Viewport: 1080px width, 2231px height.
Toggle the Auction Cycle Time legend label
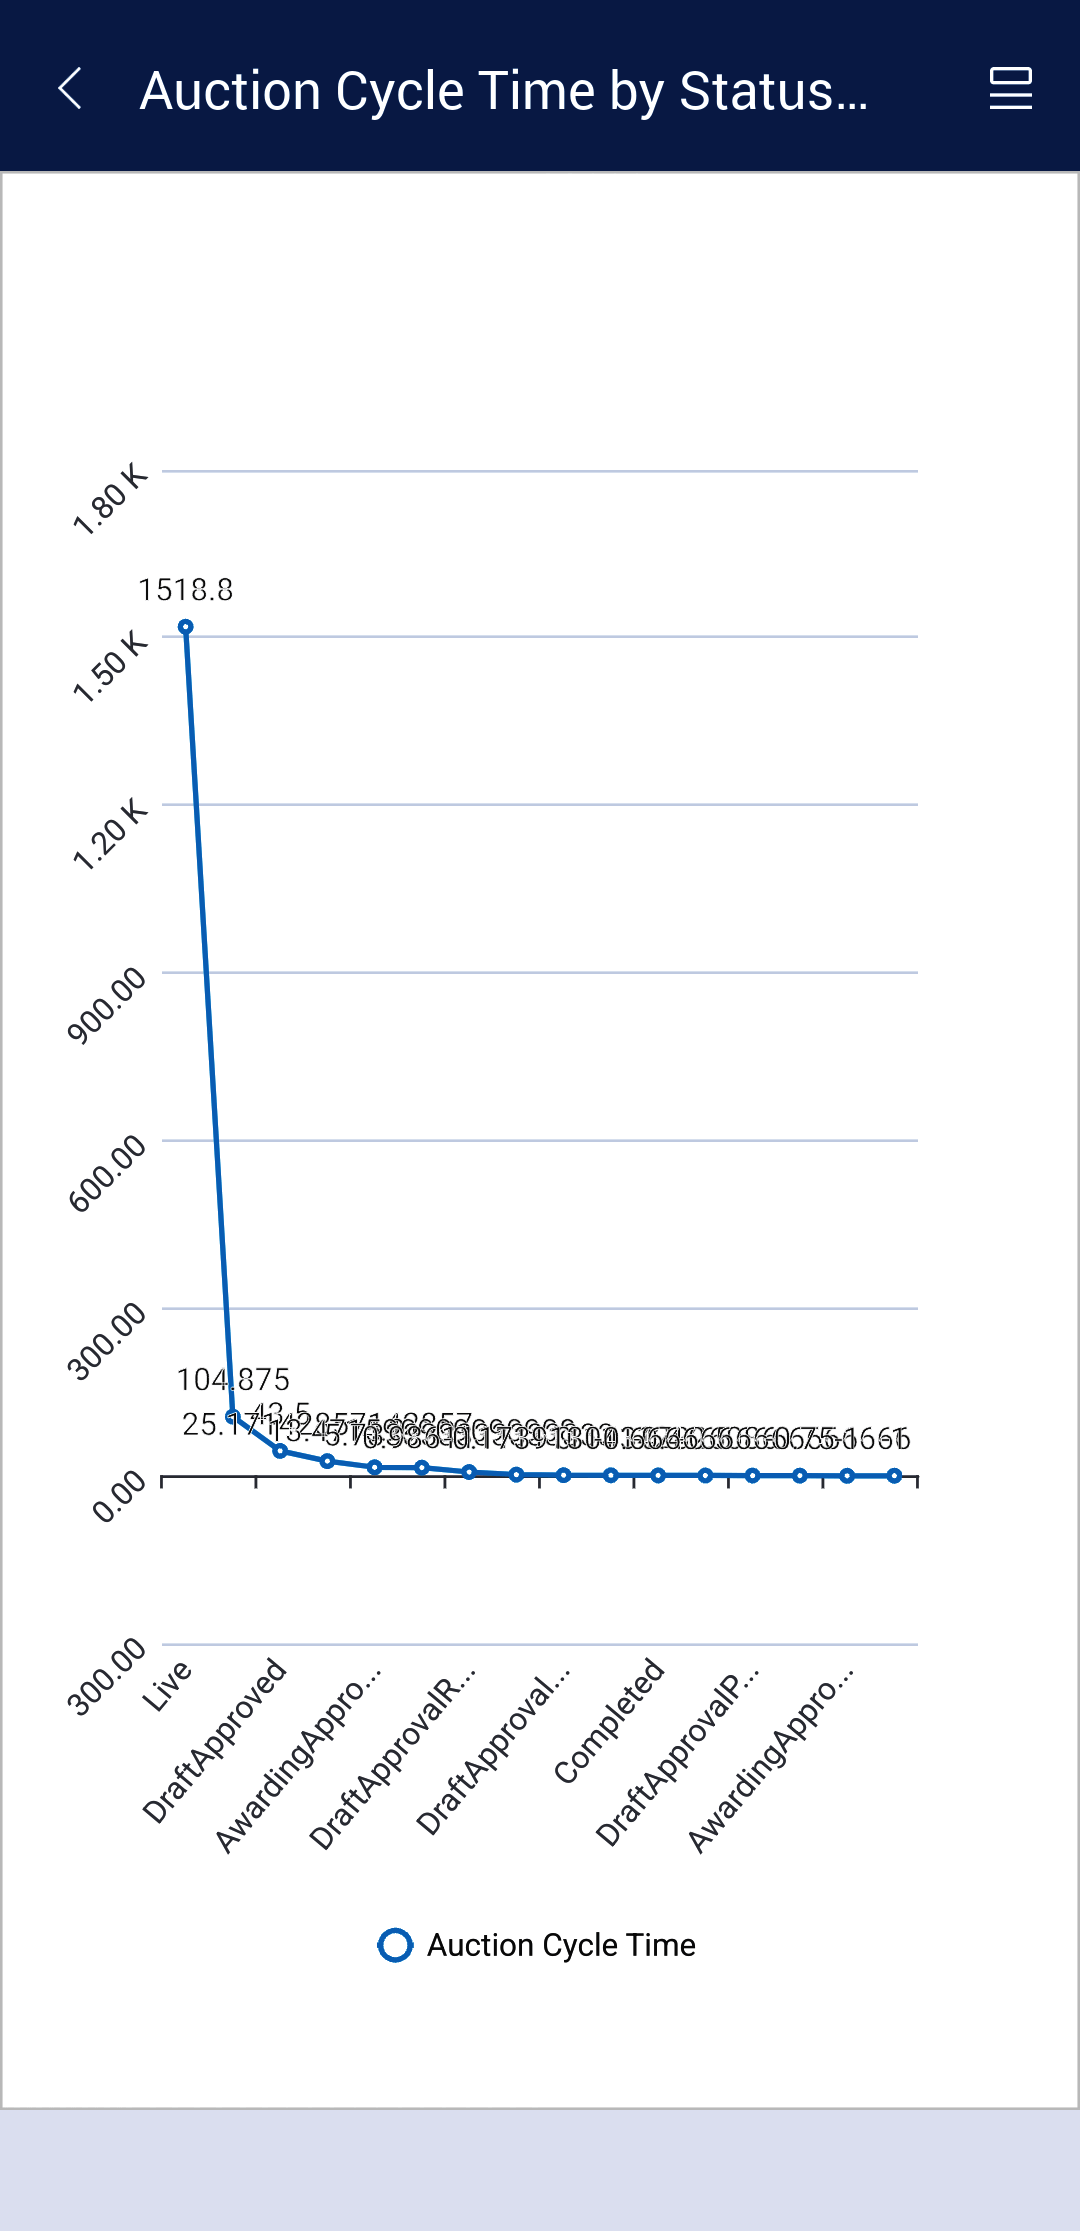coord(561,1944)
